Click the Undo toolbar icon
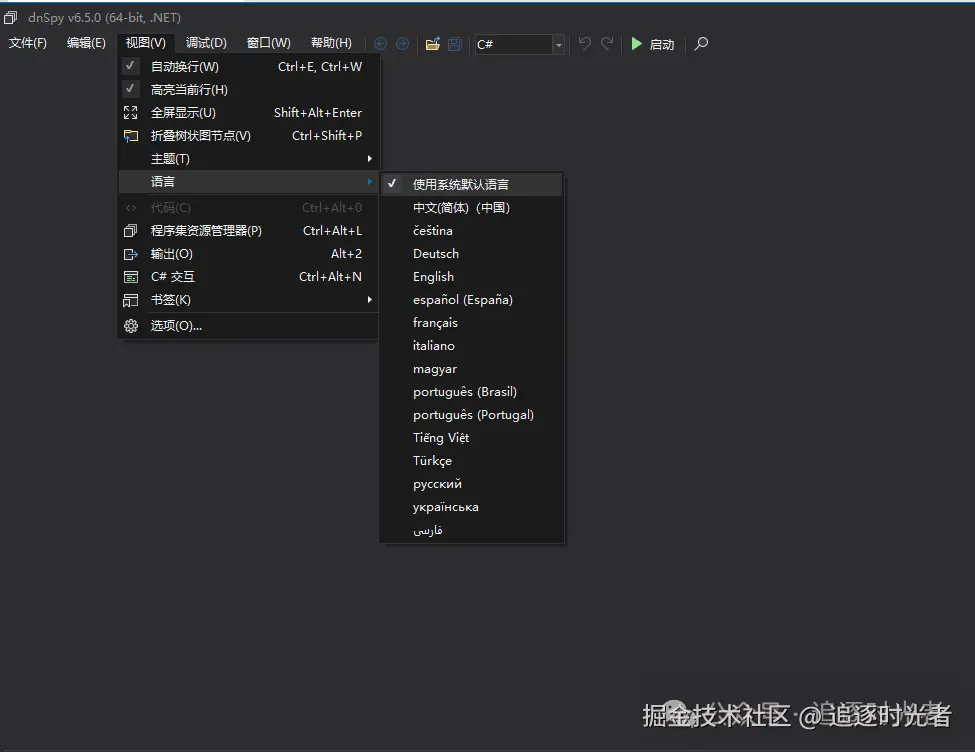This screenshot has height=752, width=975. tap(583, 44)
